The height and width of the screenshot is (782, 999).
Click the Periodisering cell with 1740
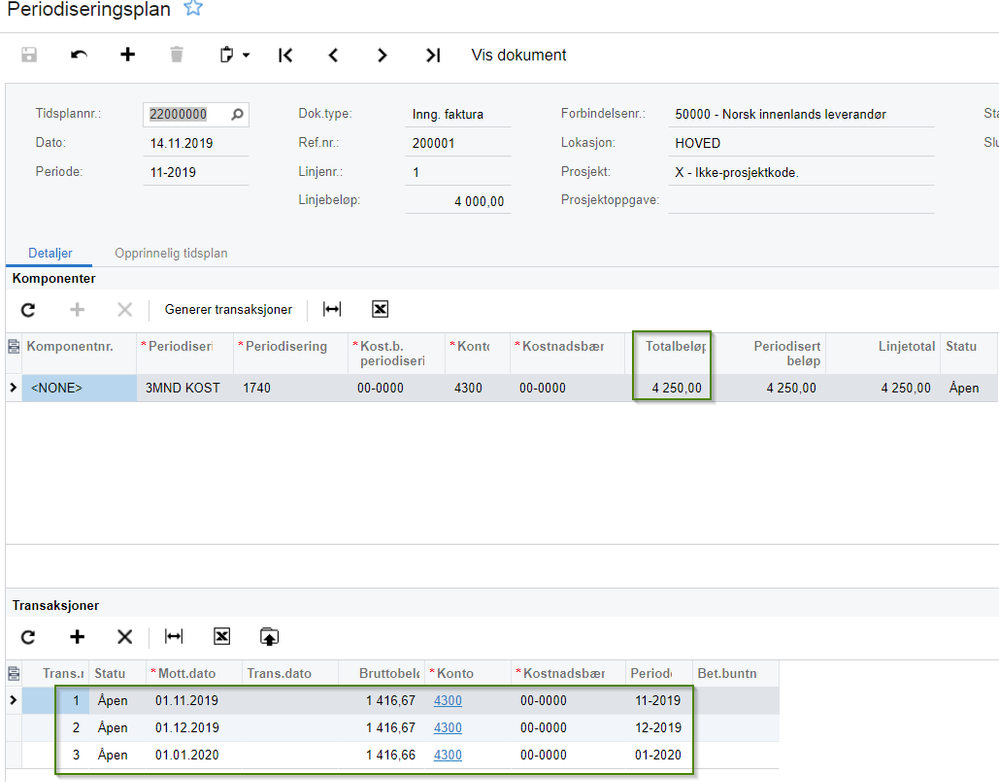pos(291,388)
